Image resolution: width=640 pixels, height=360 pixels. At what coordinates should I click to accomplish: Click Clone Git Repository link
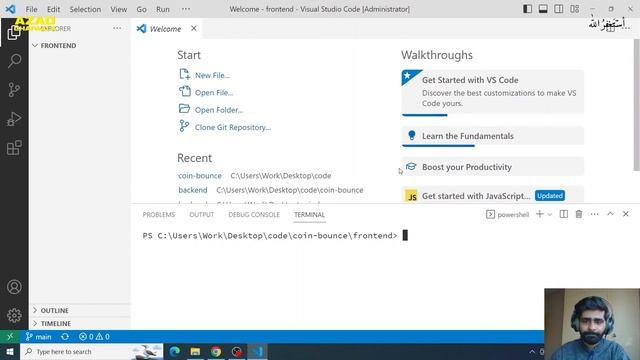click(233, 127)
